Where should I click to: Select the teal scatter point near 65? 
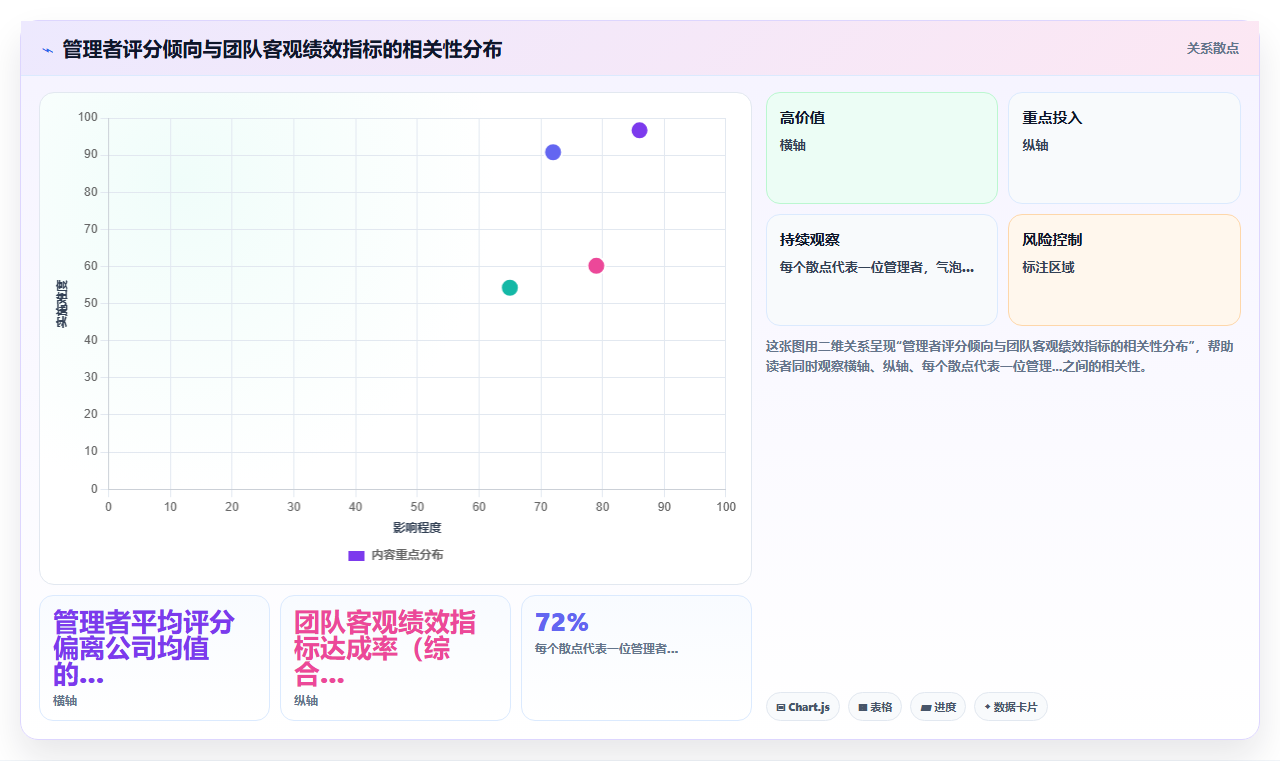pyautogui.click(x=510, y=288)
